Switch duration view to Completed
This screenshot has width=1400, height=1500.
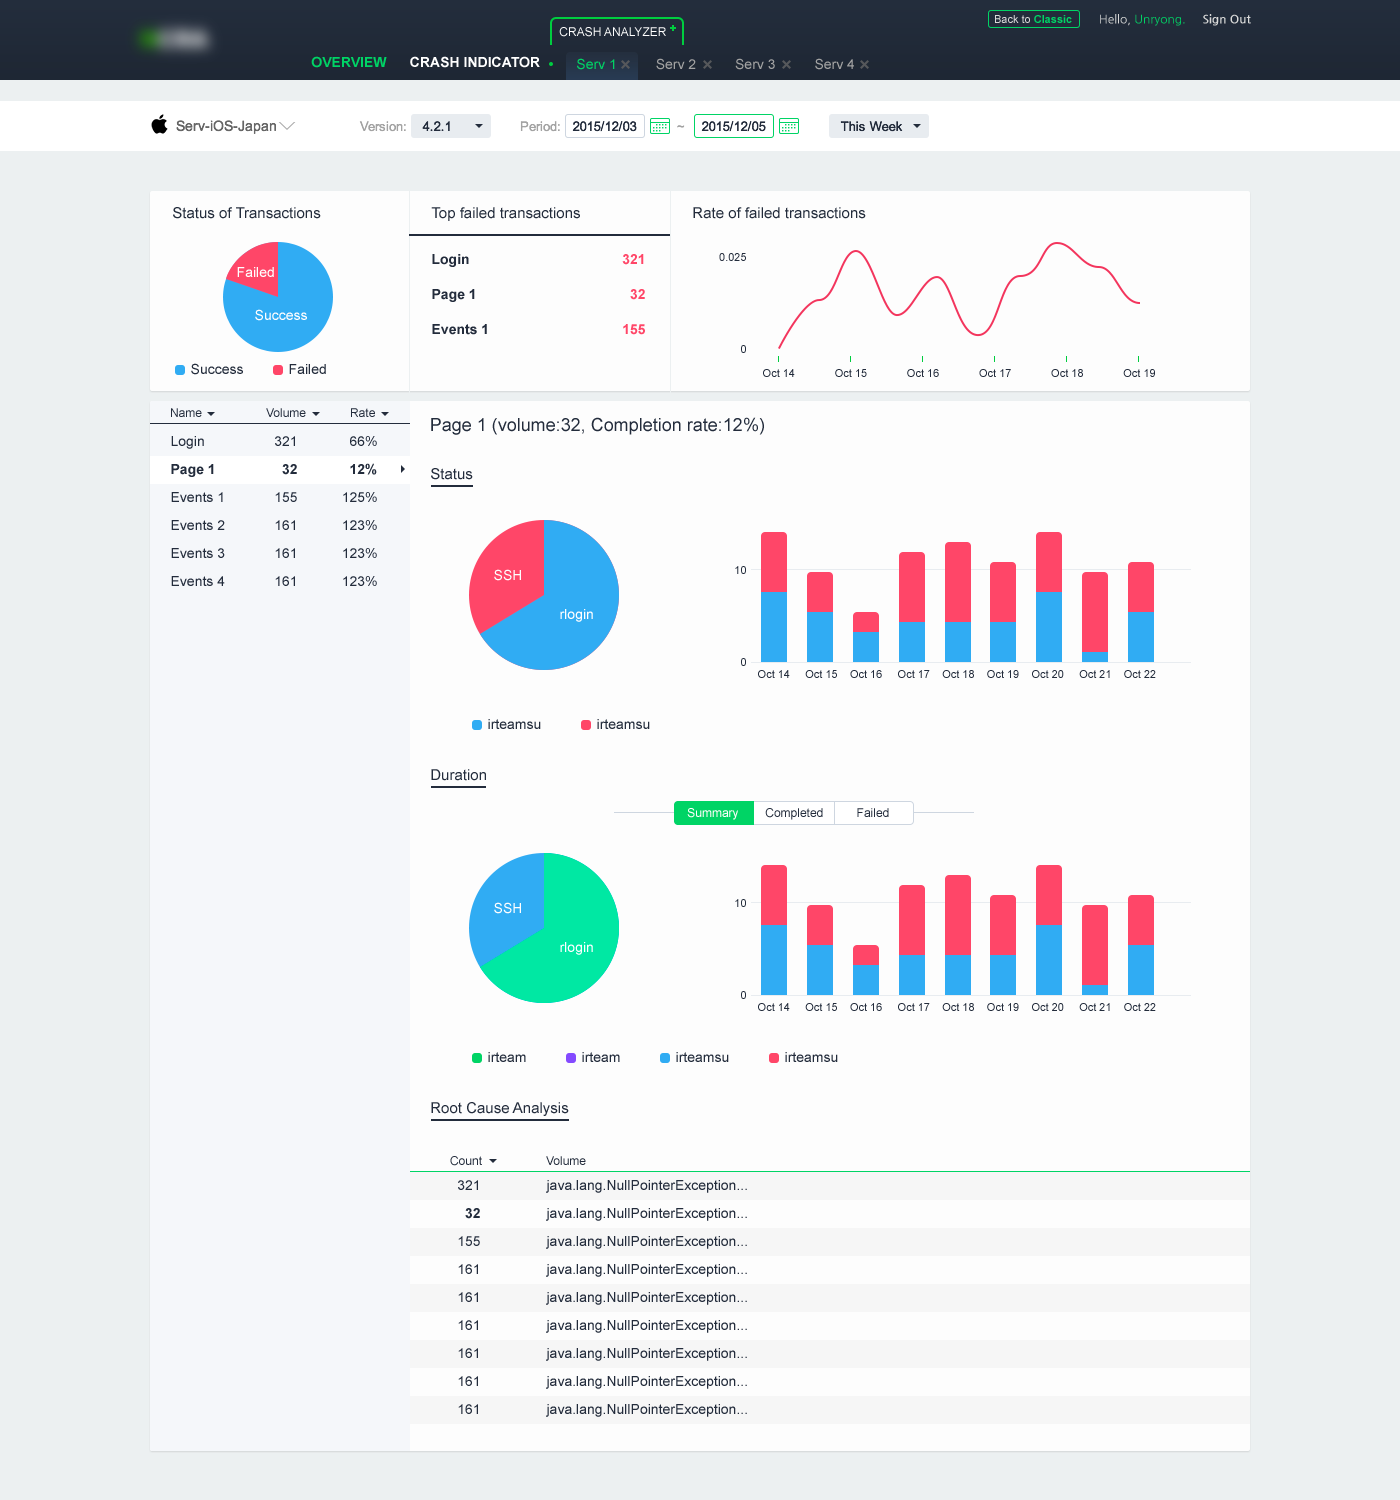(x=794, y=813)
